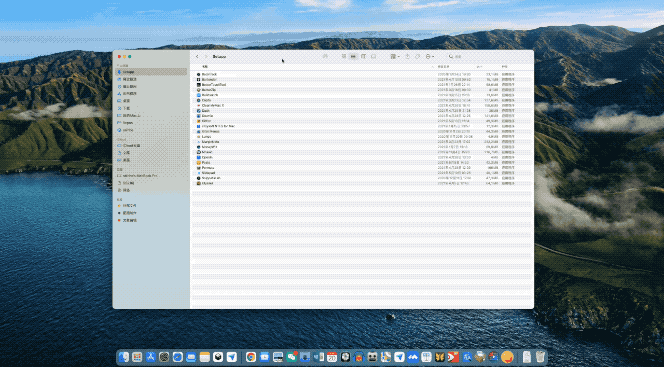
Task: Click the tag icon in Finder toolbar
Action: 418,56
